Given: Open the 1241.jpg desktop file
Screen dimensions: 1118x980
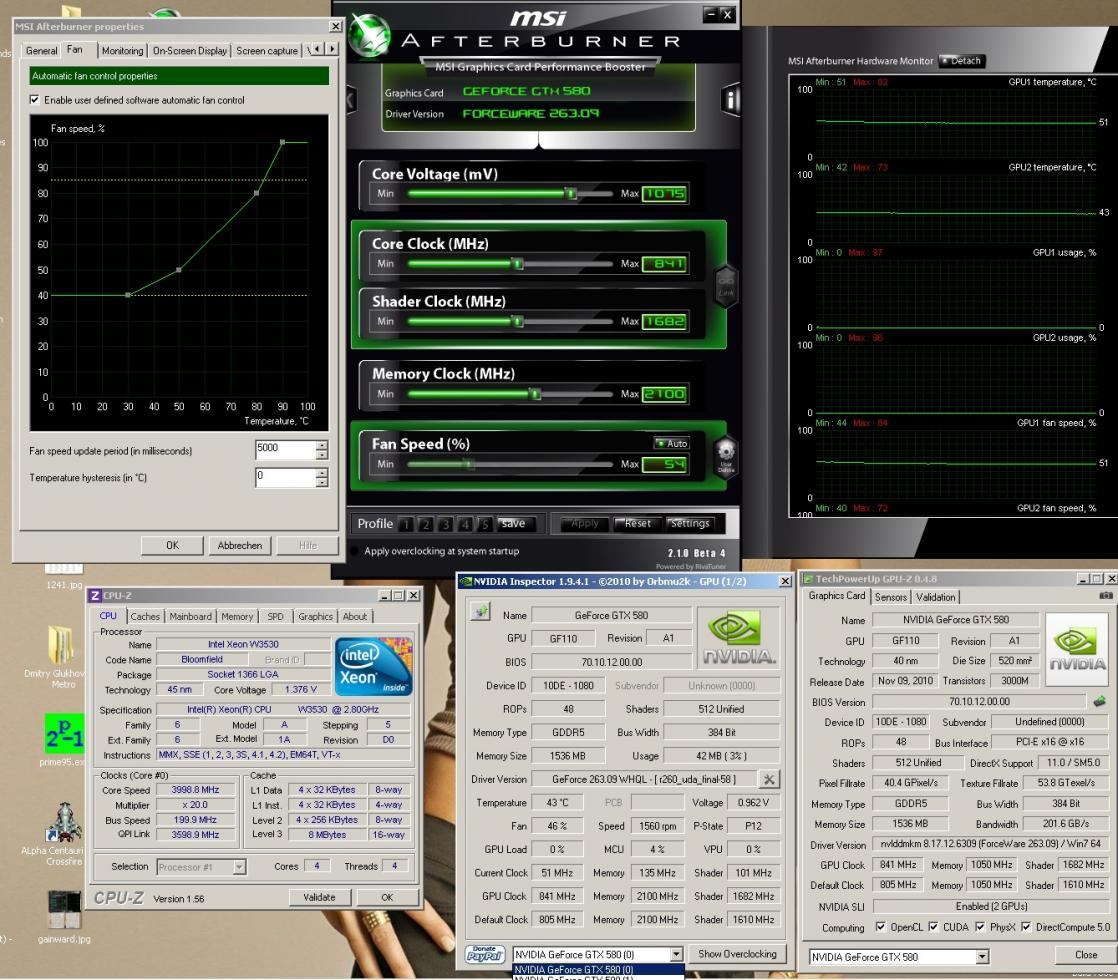Looking at the screenshot, I should 64,576.
